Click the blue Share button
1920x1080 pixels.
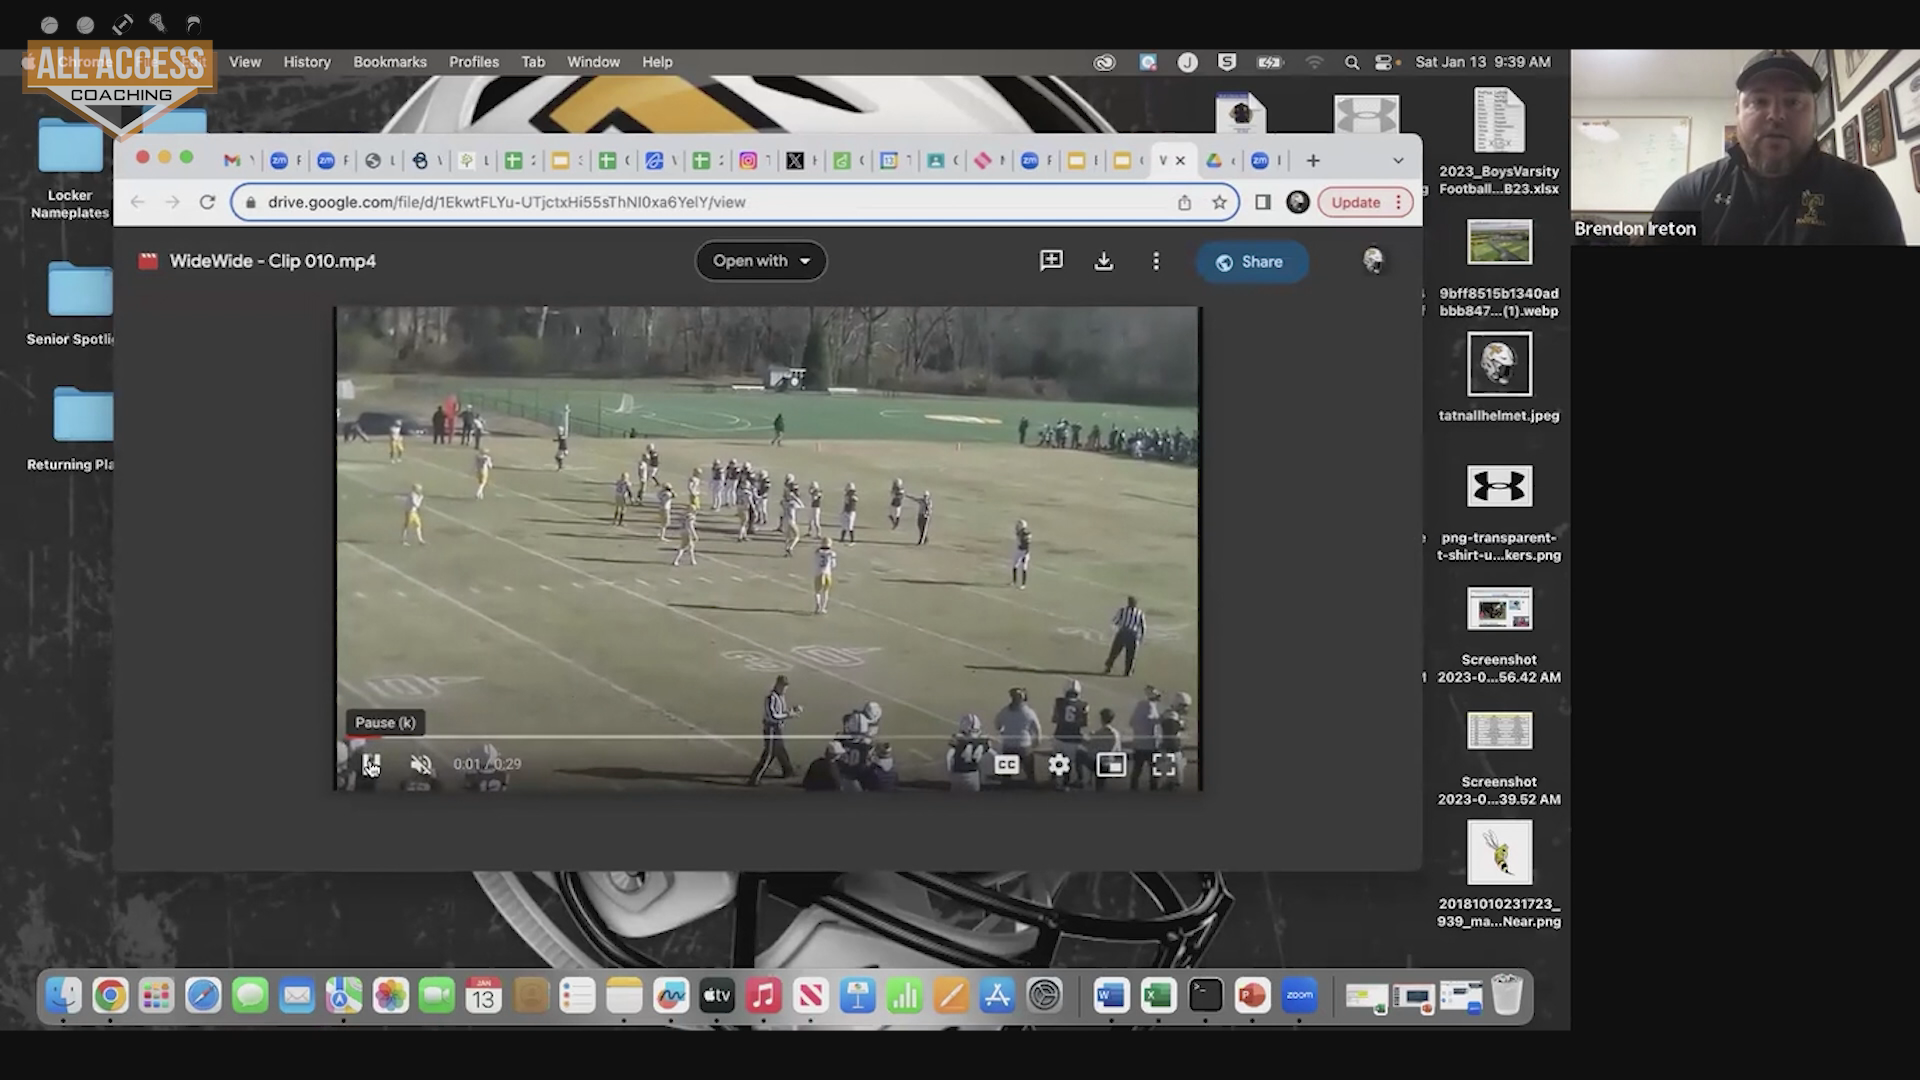click(1251, 262)
